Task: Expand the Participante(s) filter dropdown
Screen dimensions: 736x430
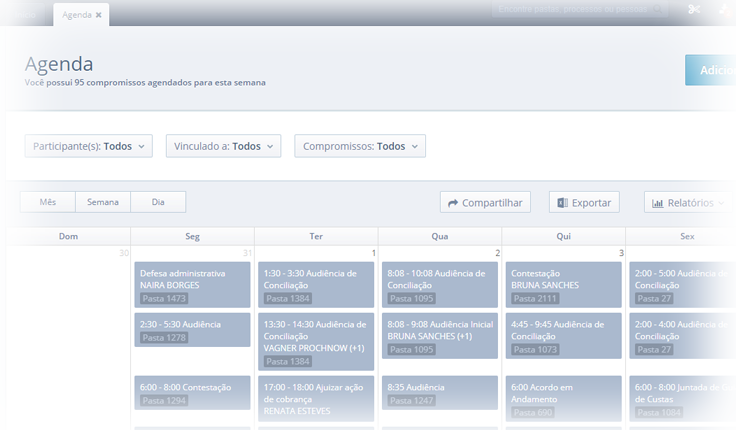Action: pyautogui.click(x=88, y=146)
